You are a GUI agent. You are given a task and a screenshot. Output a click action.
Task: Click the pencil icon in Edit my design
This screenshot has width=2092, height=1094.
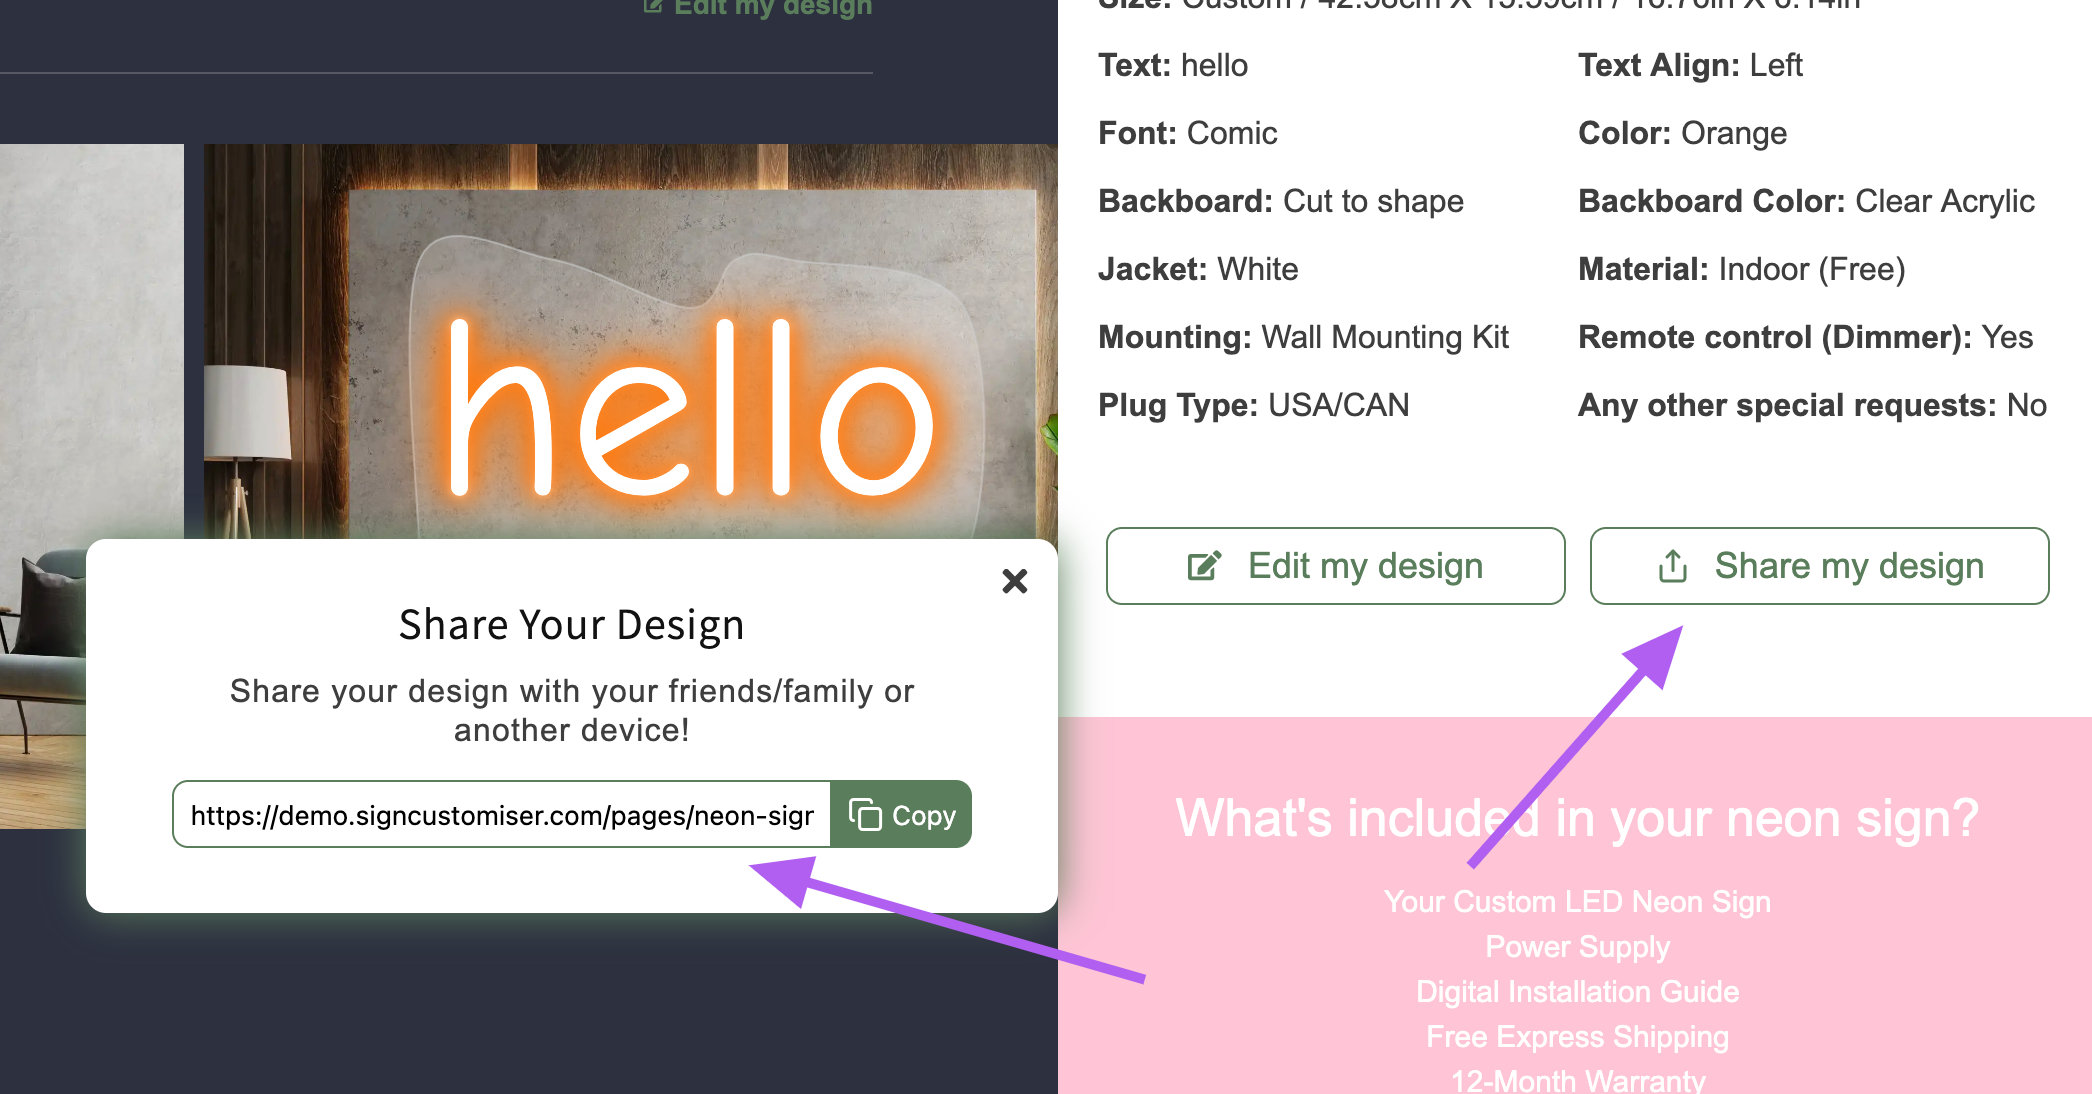[x=1204, y=566]
